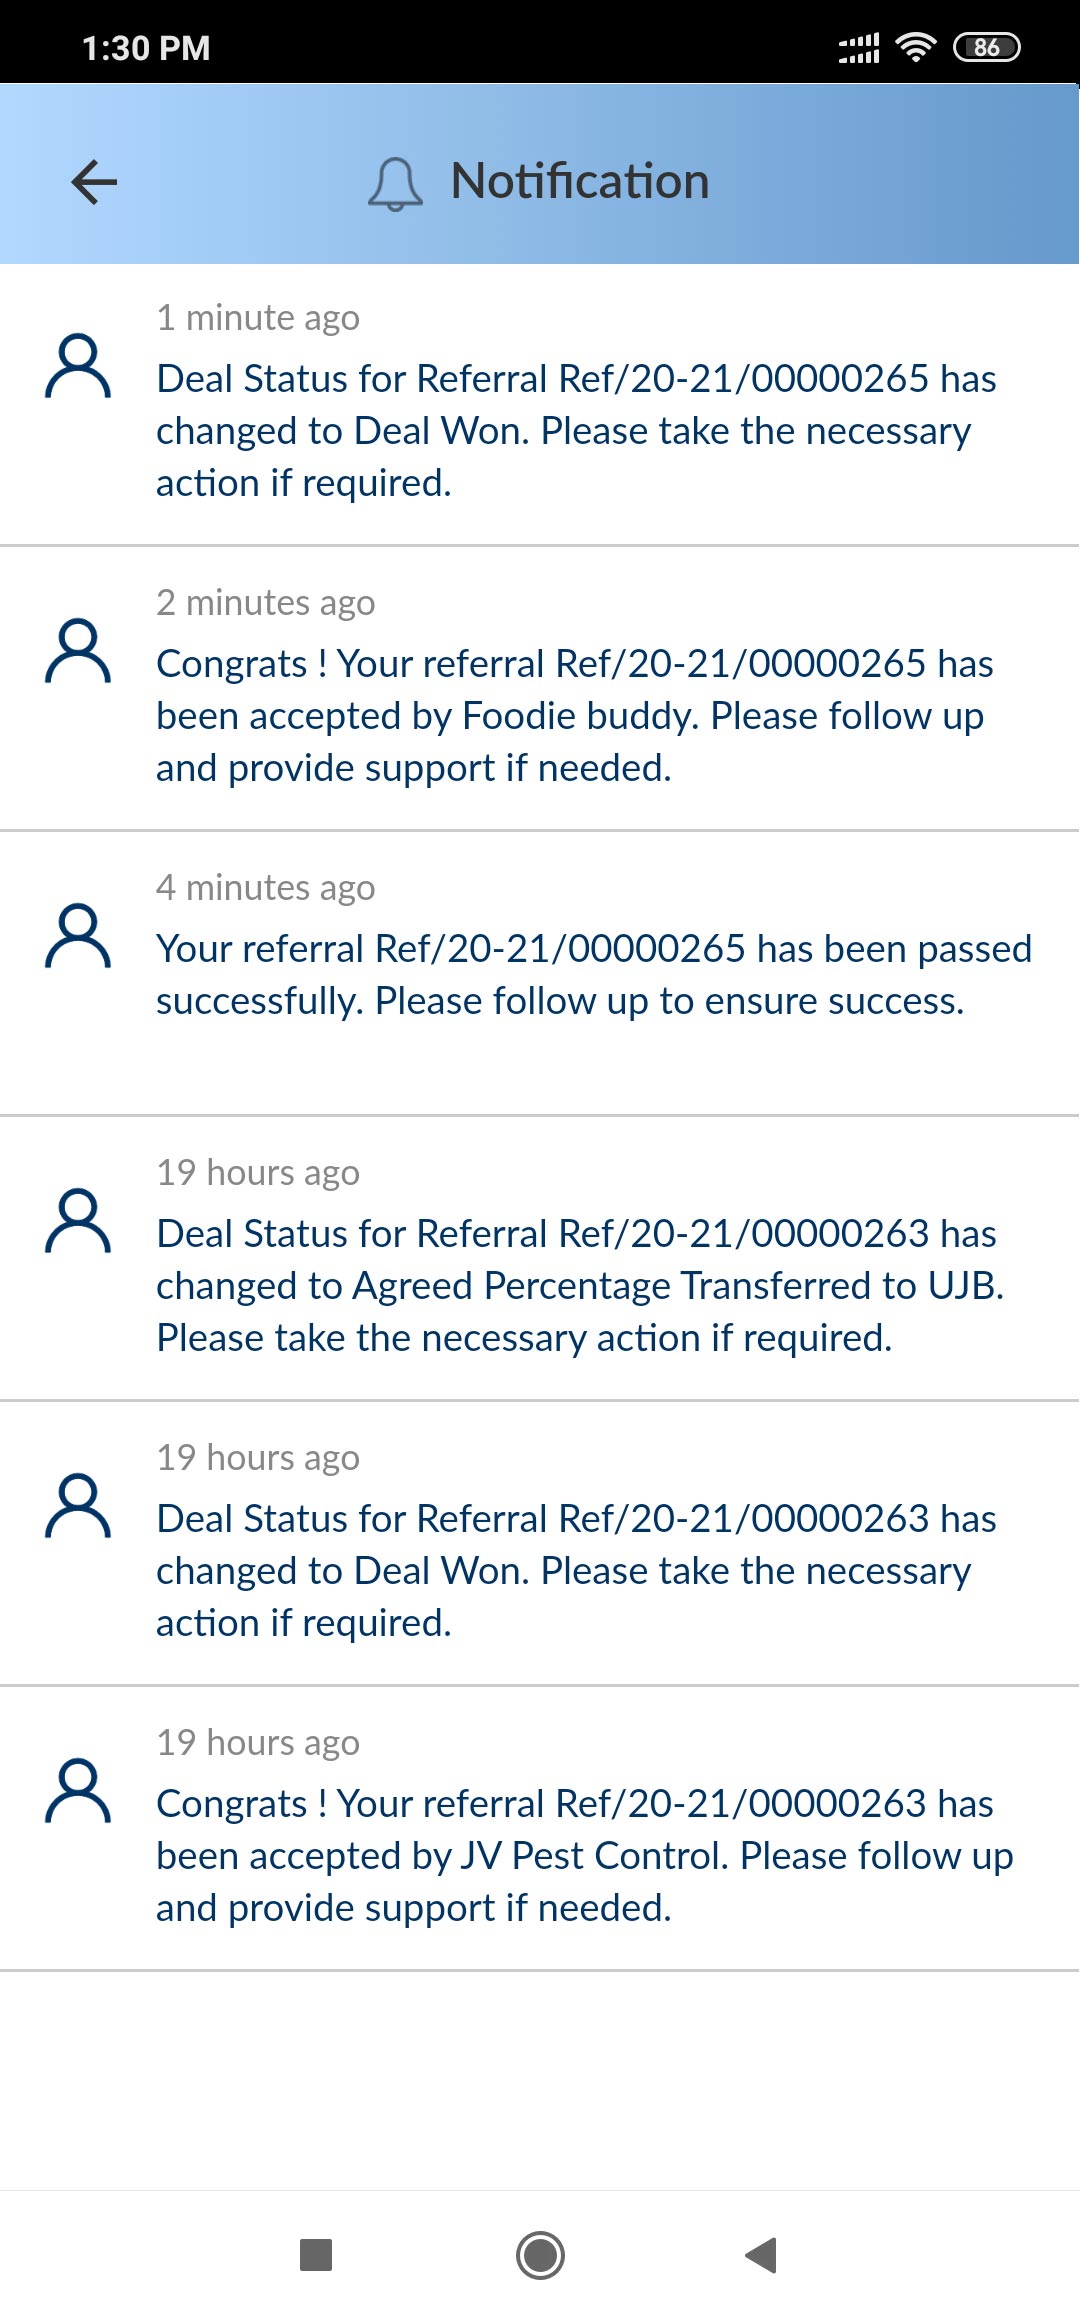
Task: Open the Foodie buddy accepted referral notification
Action: [x=575, y=716]
